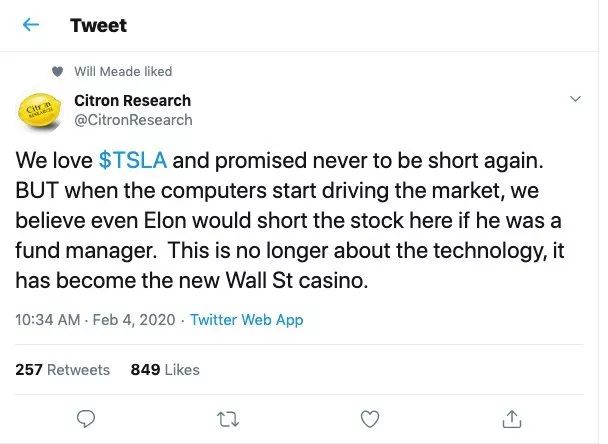Open the Twitter Web App source link
Screen dimensions: 608x444
click(246, 320)
